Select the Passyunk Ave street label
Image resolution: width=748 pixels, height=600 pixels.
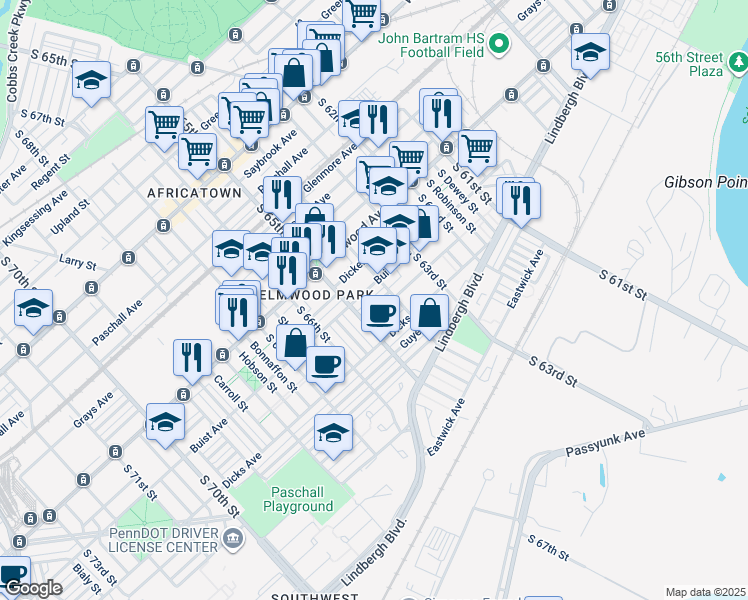[x=605, y=443]
